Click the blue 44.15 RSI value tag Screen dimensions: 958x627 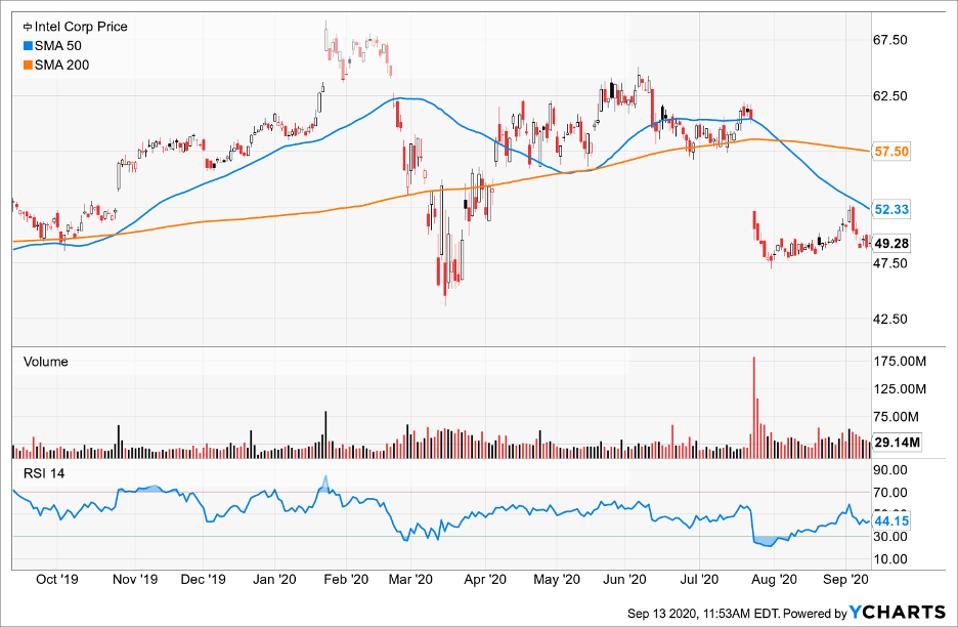coord(890,521)
